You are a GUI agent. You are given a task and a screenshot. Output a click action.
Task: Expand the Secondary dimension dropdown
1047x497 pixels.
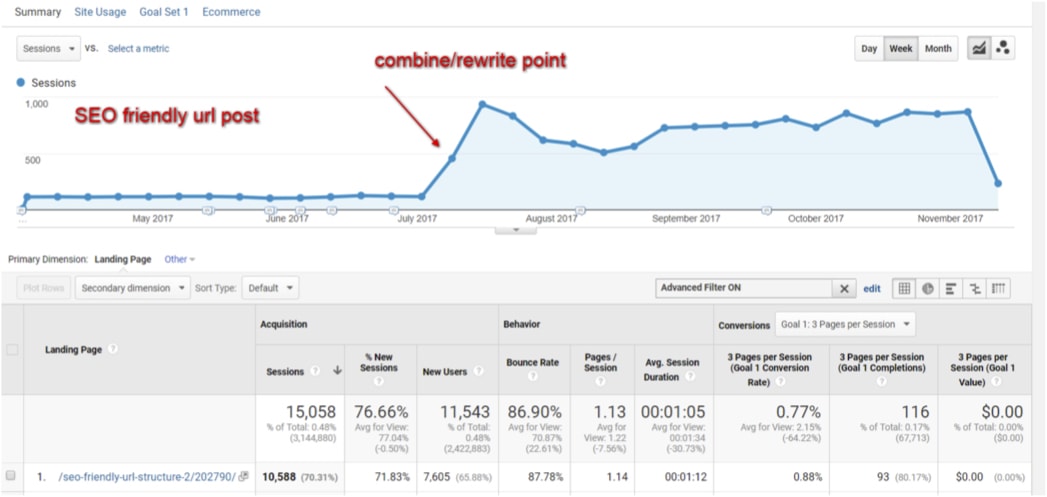[x=133, y=288]
